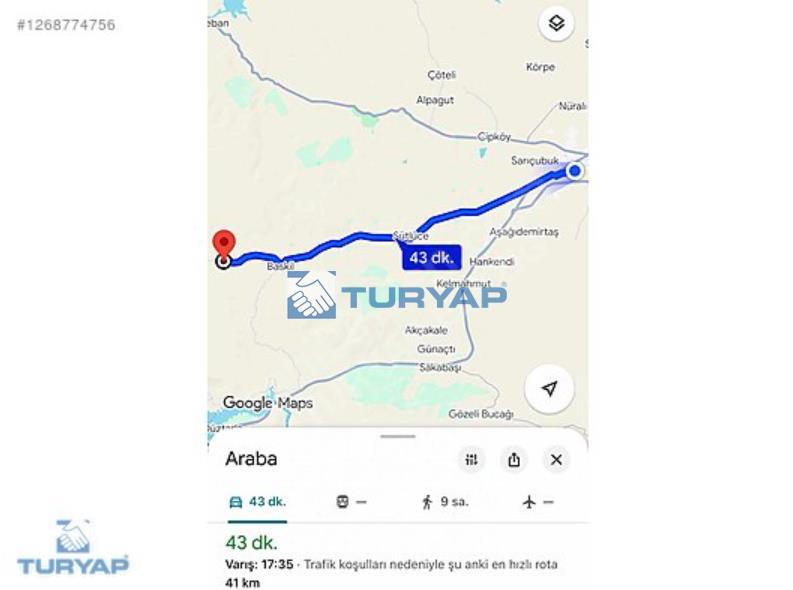Viewport: 793px width, 590px height.
Task: Click the Sütlüce place label
Action: tap(411, 236)
